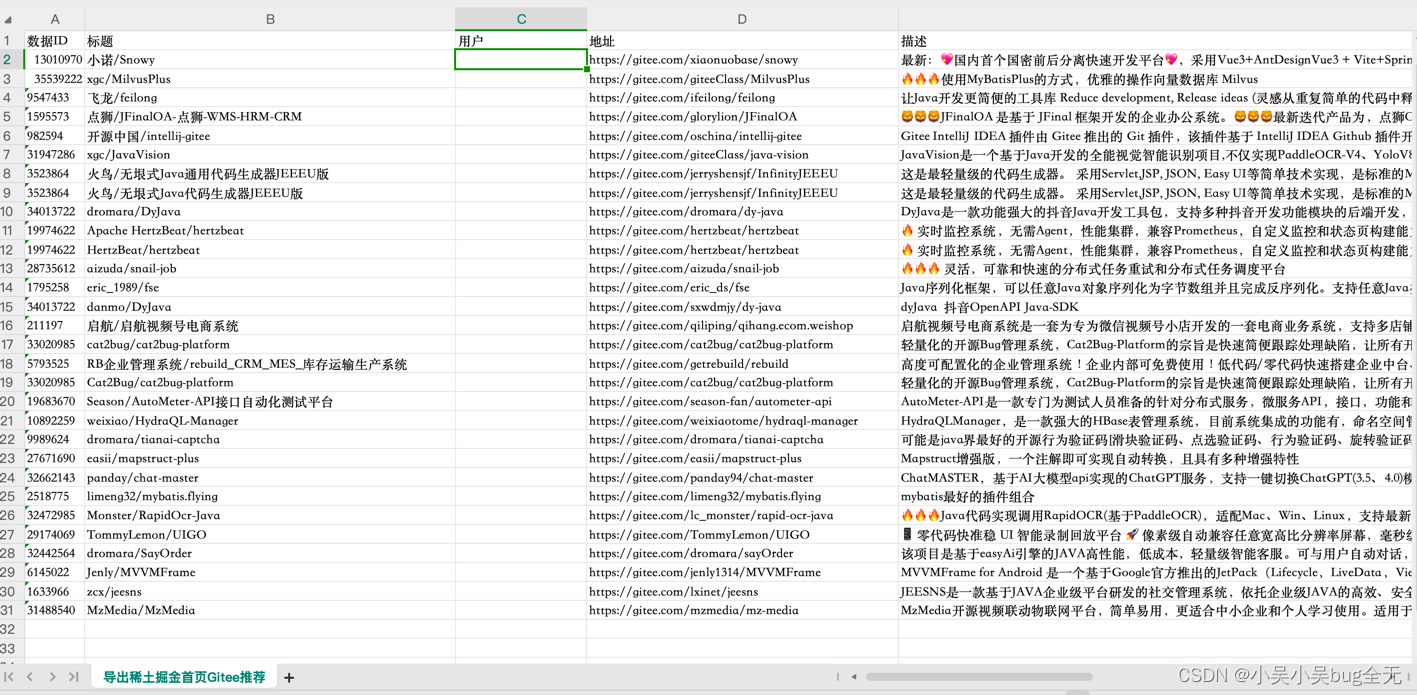Open link https://gitee.com/mzmedia/mz-media
Viewport: 1417px width, 695px height.
pyautogui.click(x=693, y=610)
